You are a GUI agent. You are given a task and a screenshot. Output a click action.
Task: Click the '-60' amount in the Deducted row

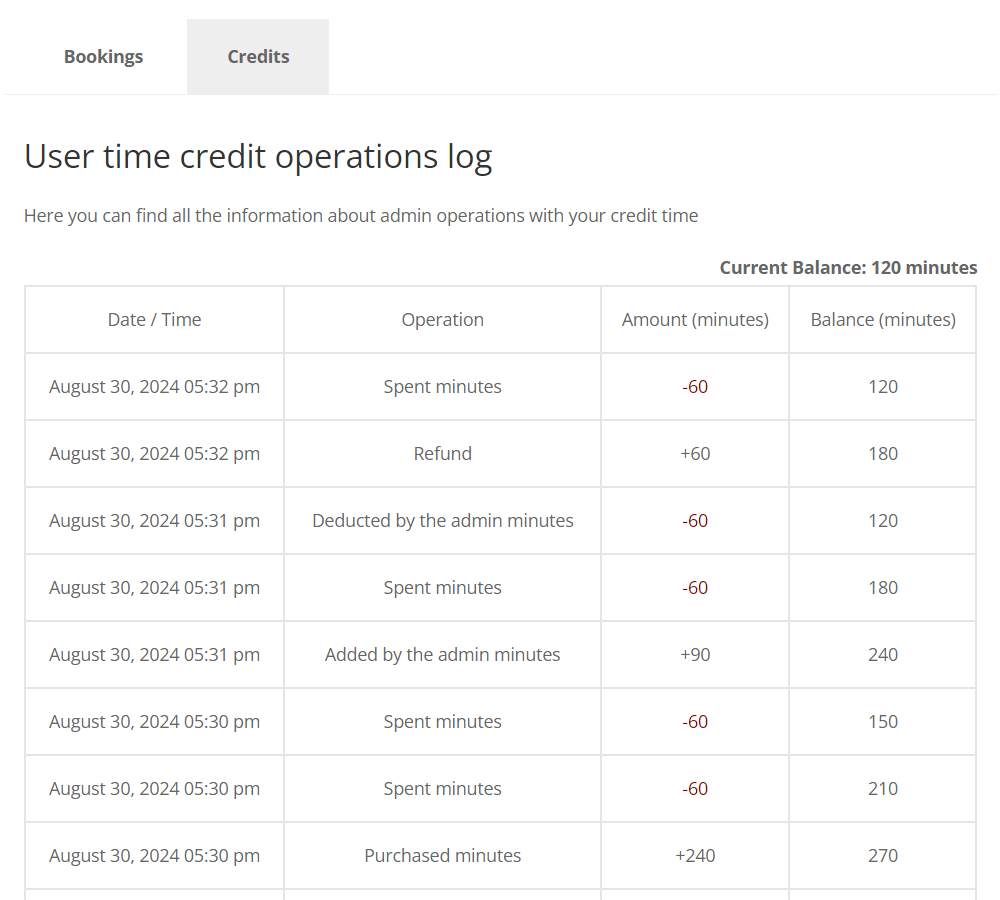point(695,520)
